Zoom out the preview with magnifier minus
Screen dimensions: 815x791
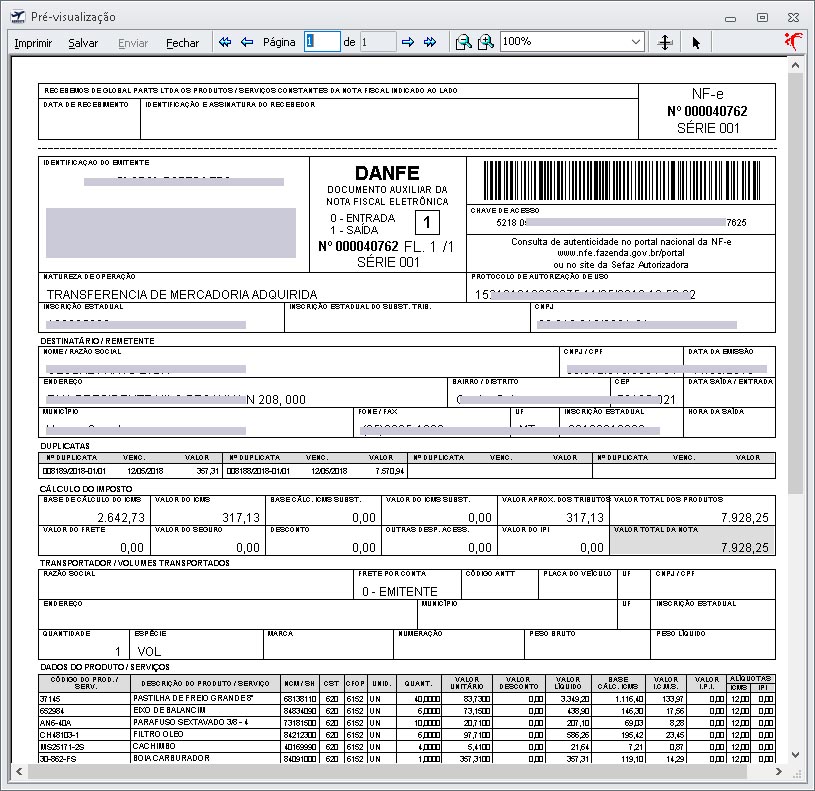[x=463, y=42]
